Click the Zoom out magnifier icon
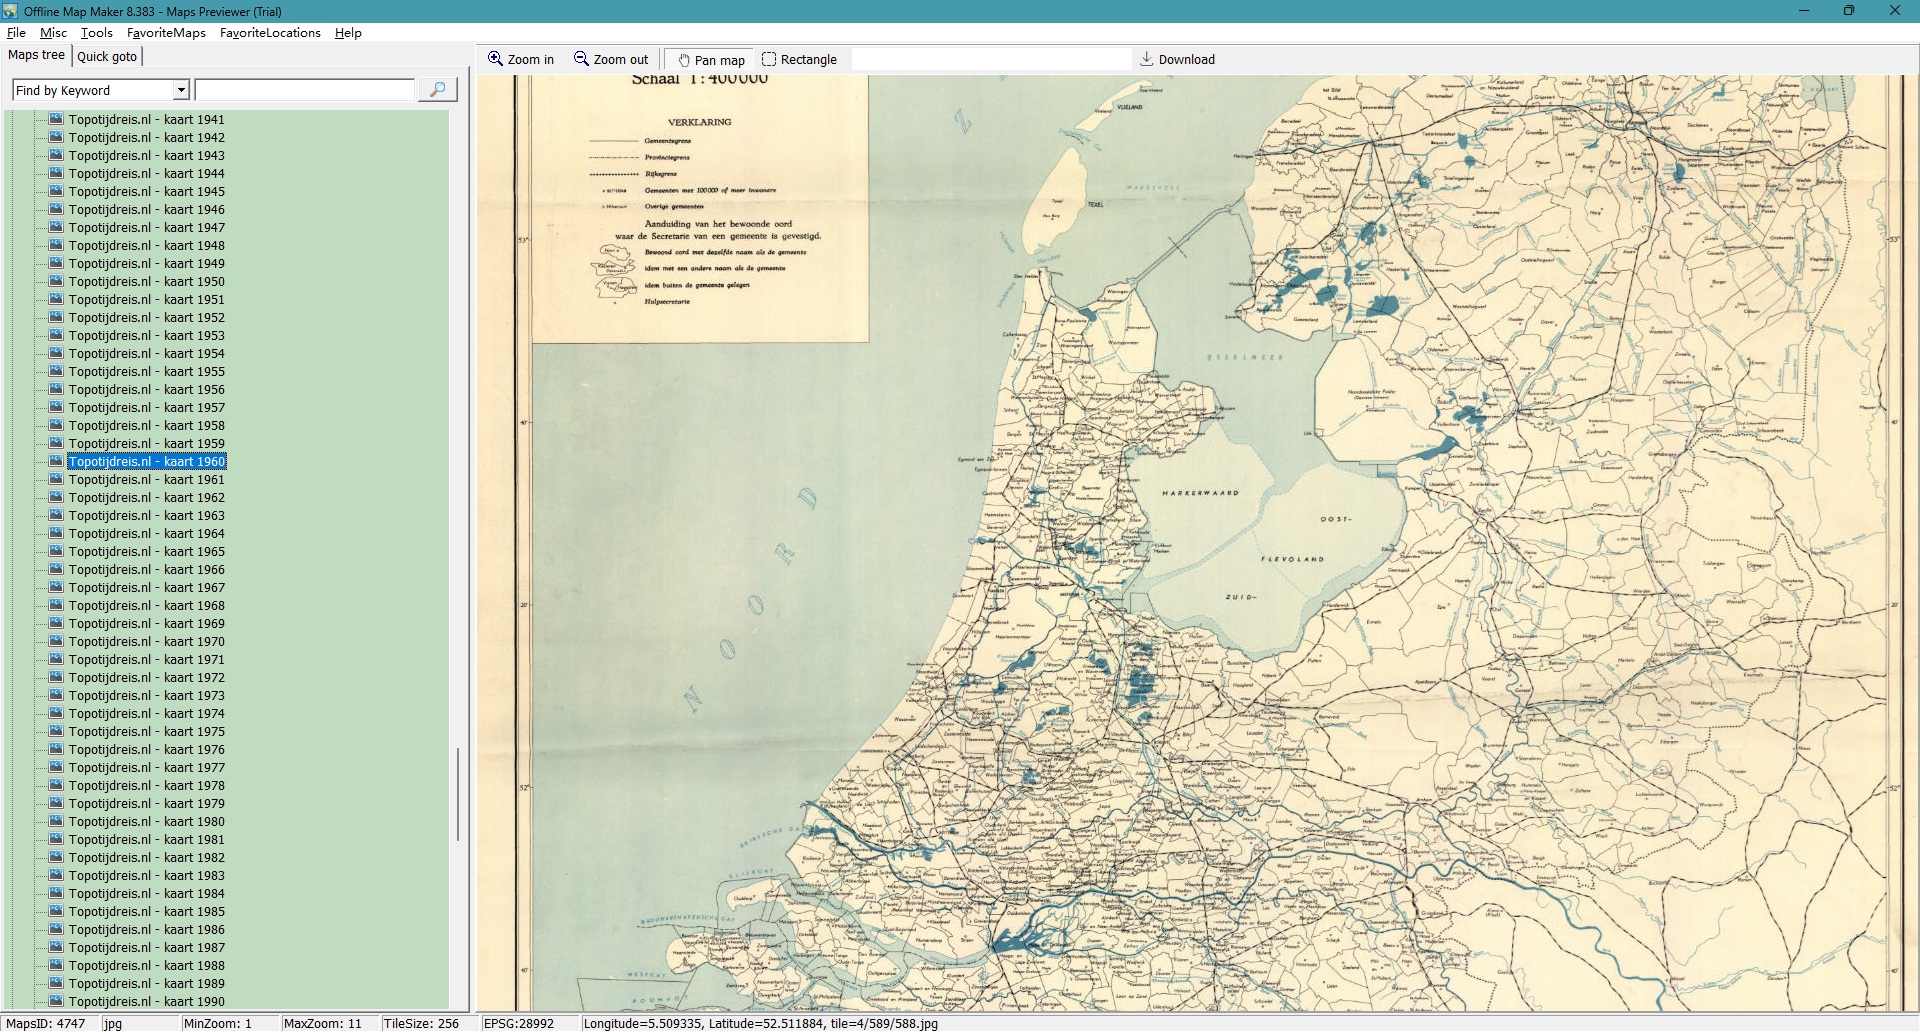 click(x=581, y=59)
